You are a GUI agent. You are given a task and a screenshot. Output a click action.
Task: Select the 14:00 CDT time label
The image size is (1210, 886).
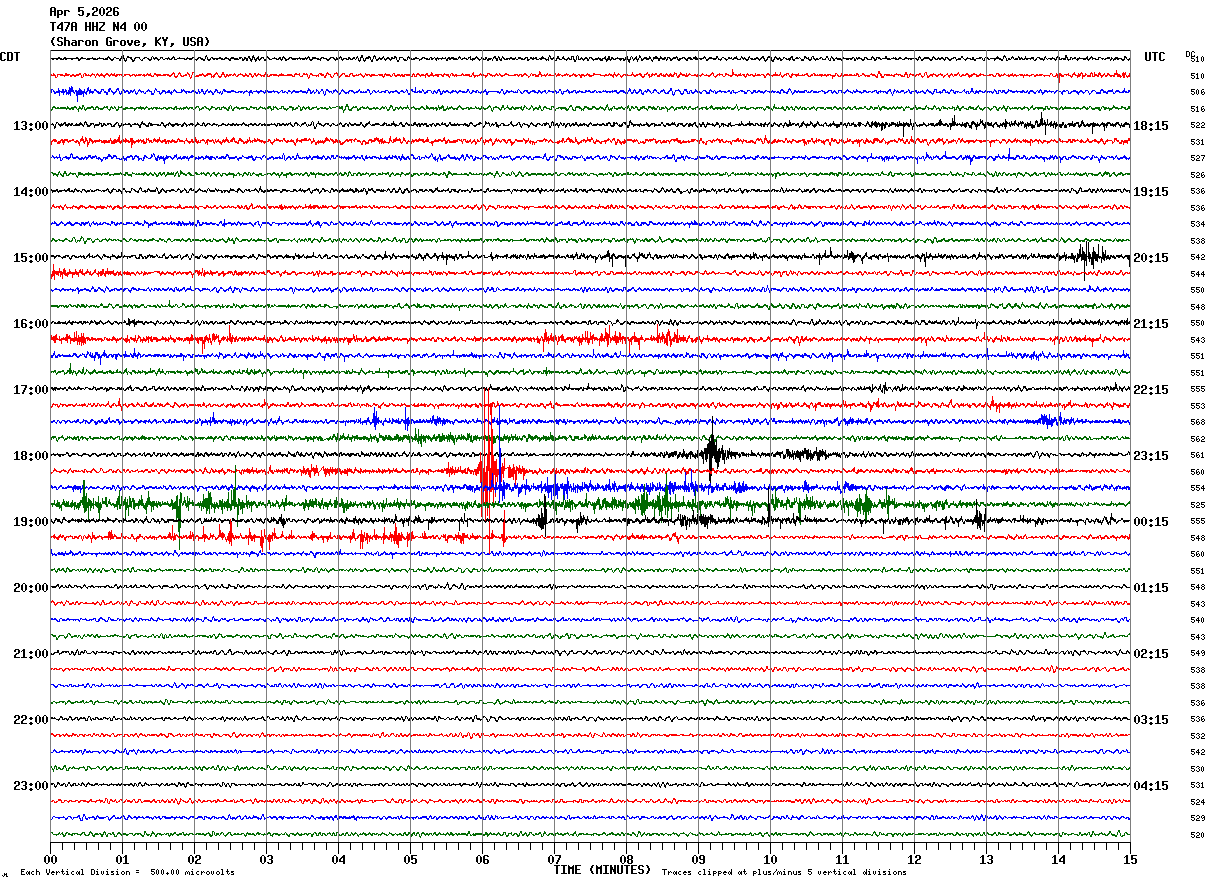[30, 192]
